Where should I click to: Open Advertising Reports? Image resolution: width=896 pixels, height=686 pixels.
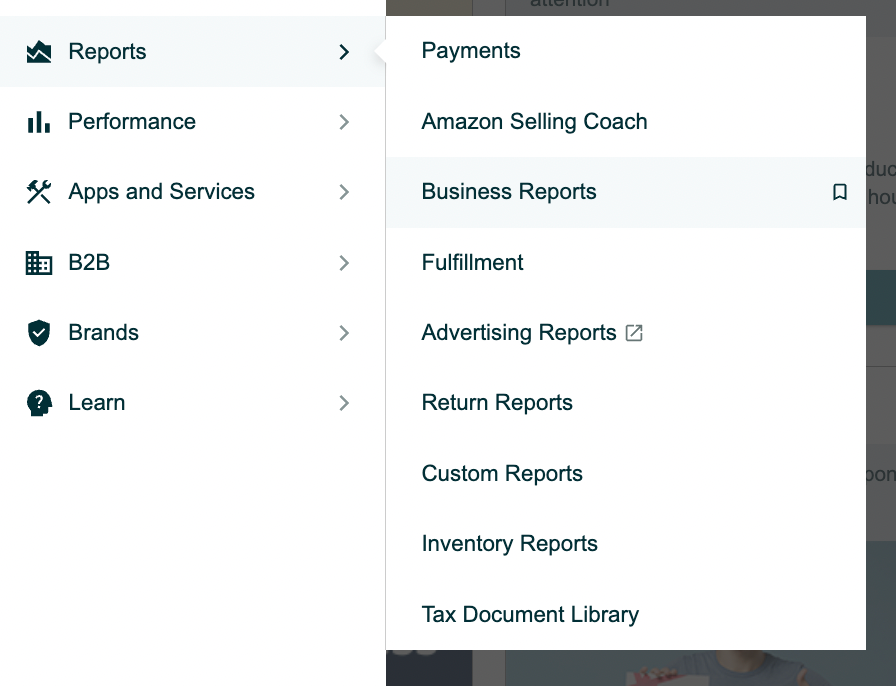click(626, 333)
